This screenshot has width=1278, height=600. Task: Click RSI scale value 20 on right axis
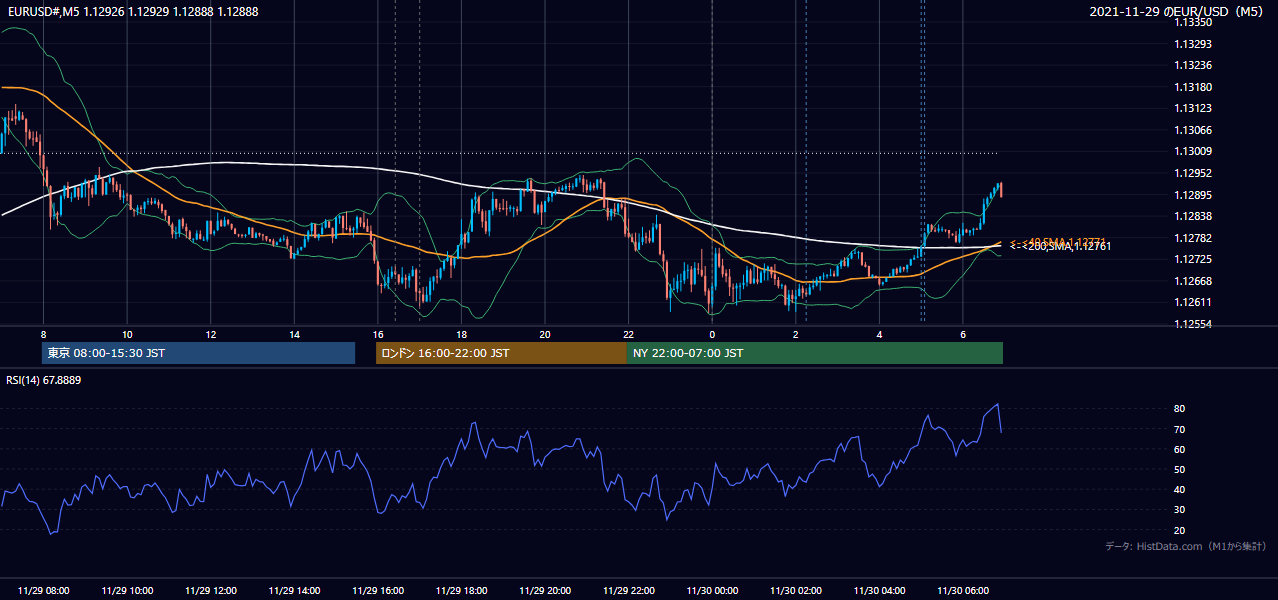[x=1180, y=530]
